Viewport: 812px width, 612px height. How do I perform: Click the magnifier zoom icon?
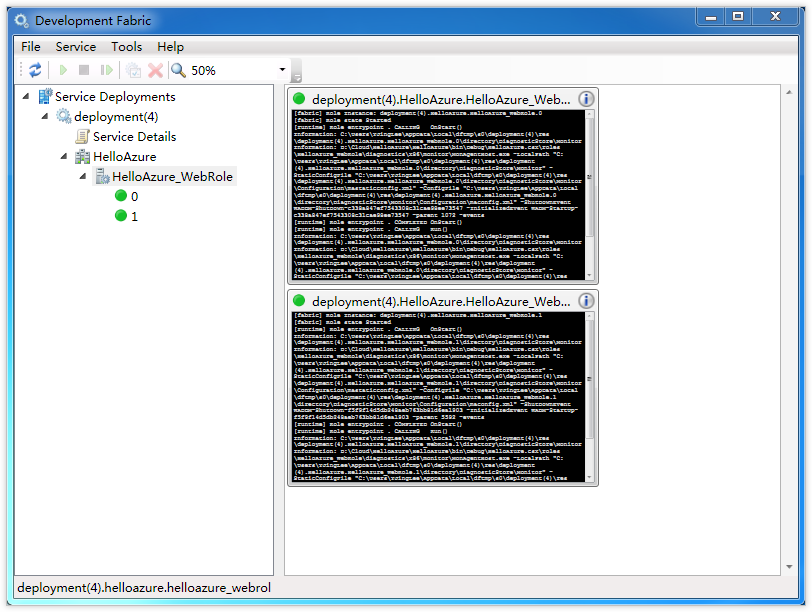[178, 70]
